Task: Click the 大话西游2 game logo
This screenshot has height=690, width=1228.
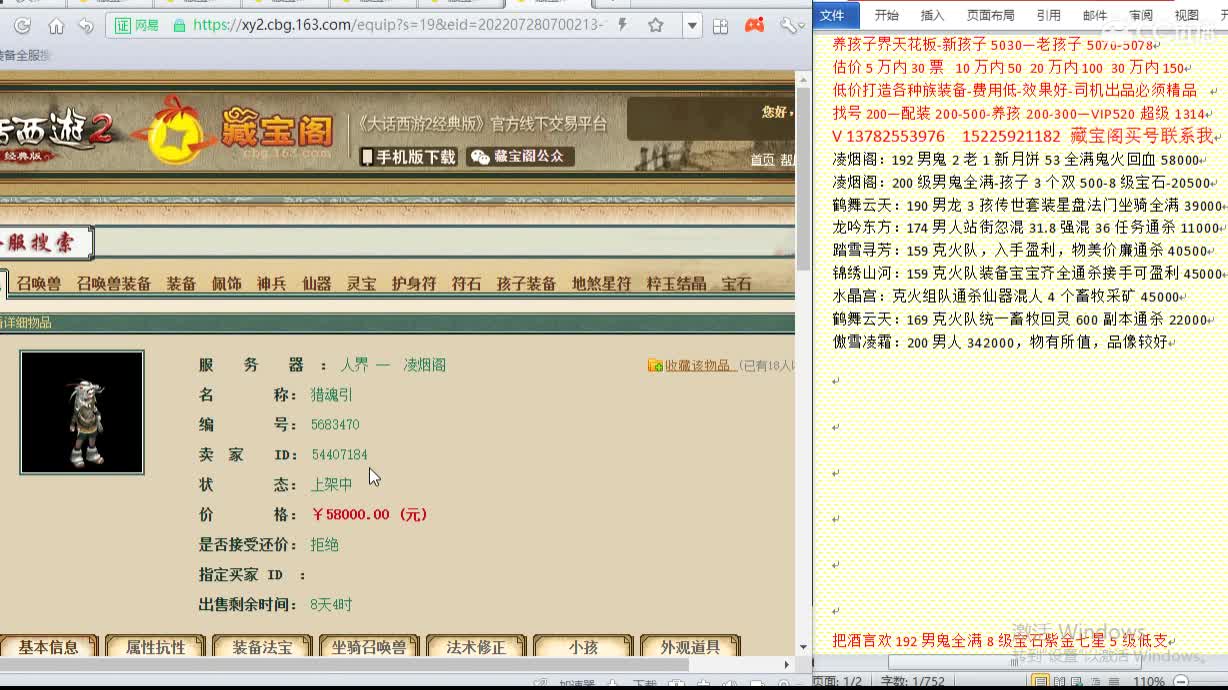Action: 56,132
